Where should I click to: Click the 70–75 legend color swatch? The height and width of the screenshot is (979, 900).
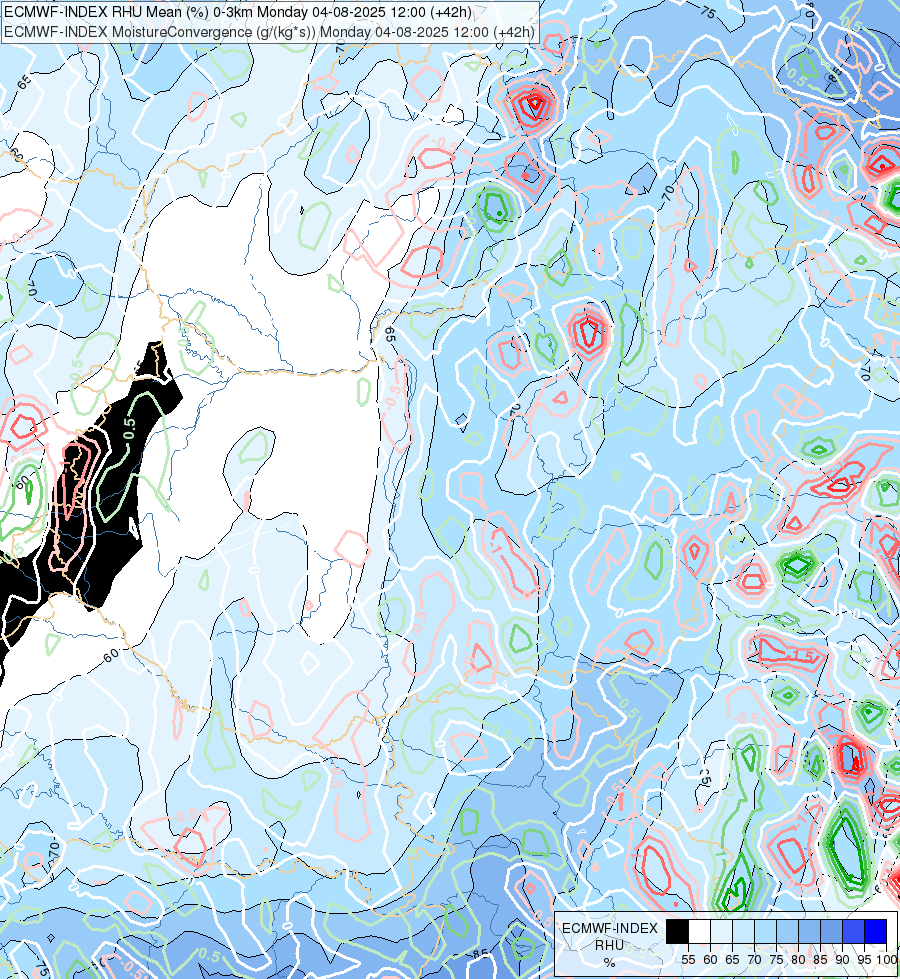pyautogui.click(x=765, y=932)
